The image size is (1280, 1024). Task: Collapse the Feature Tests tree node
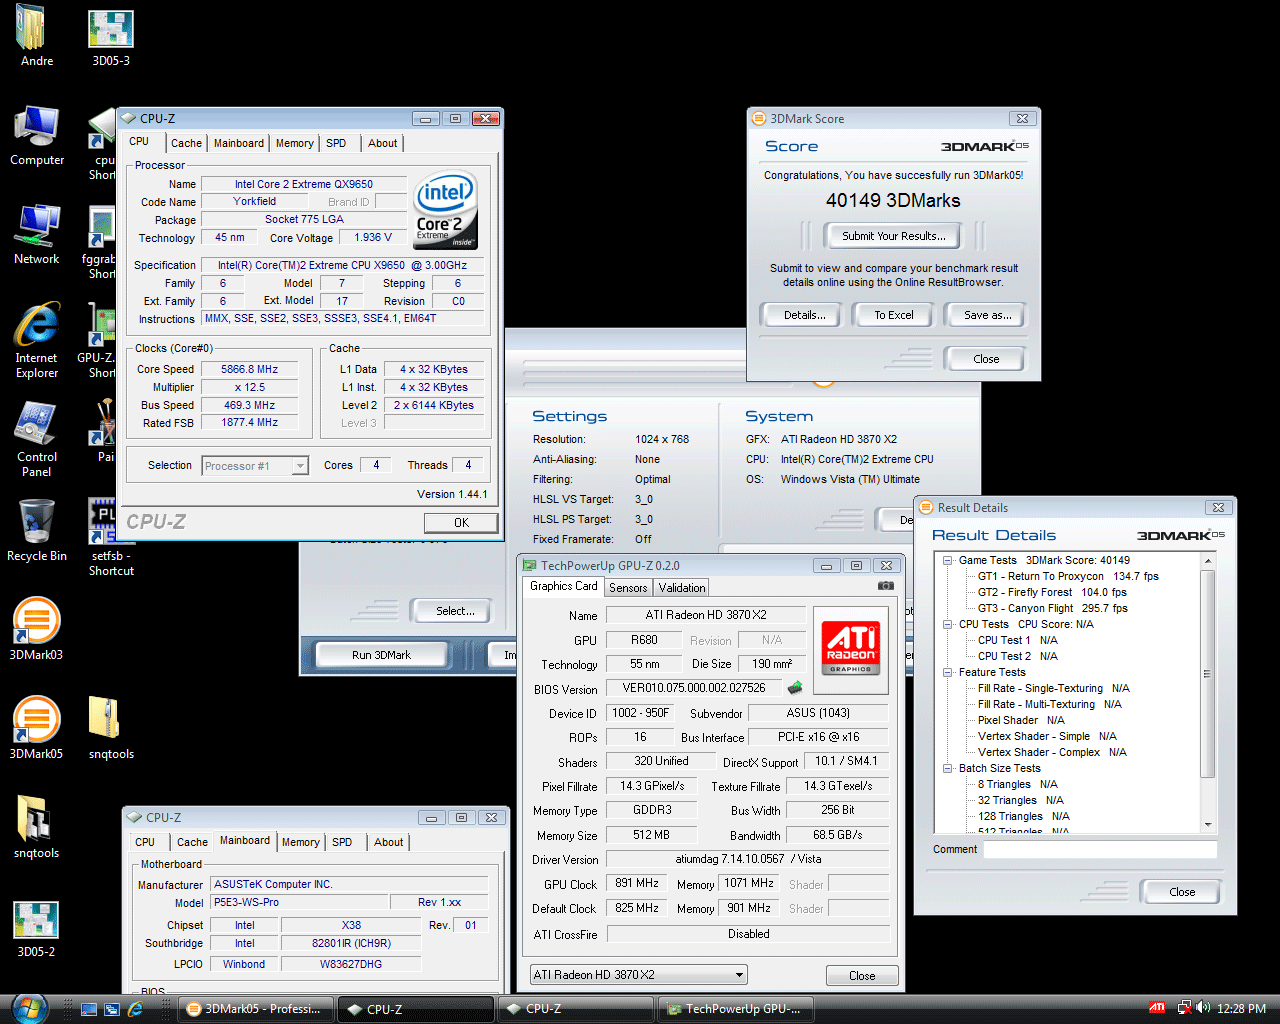[947, 672]
